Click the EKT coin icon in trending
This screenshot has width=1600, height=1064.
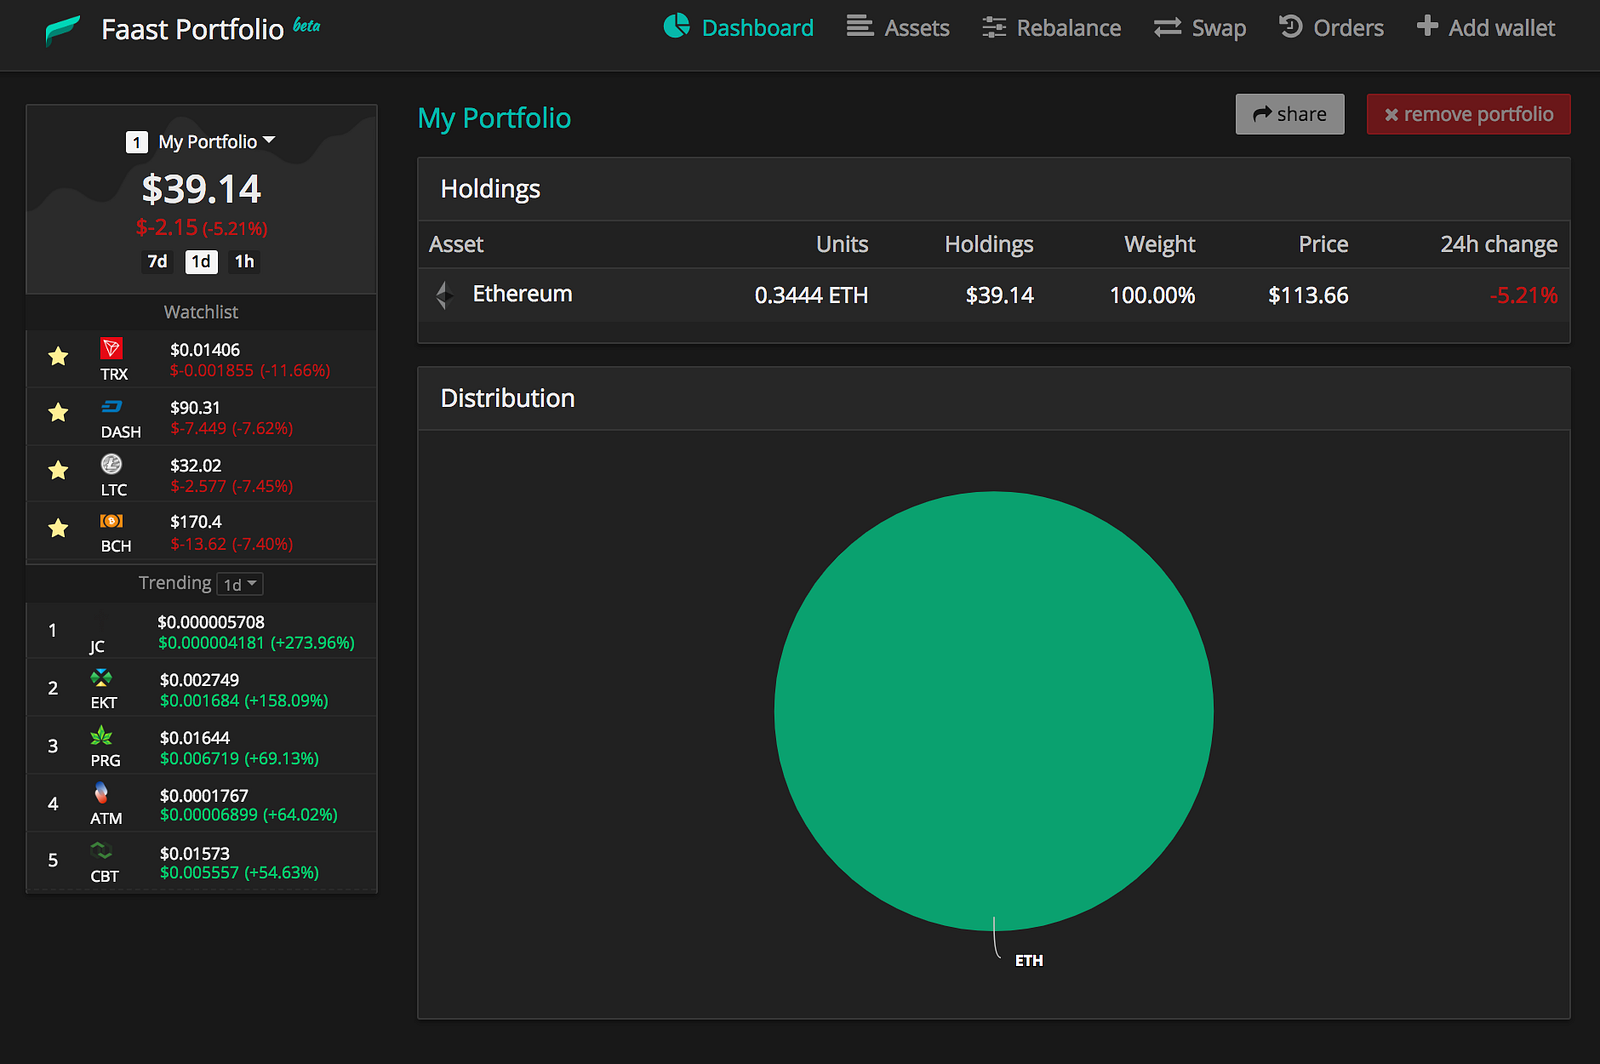[101, 678]
